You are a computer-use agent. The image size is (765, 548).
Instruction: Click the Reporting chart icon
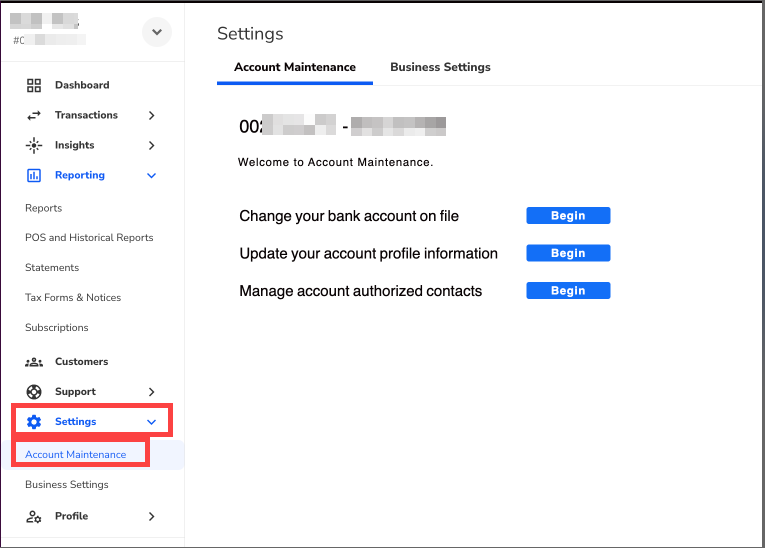pos(34,175)
